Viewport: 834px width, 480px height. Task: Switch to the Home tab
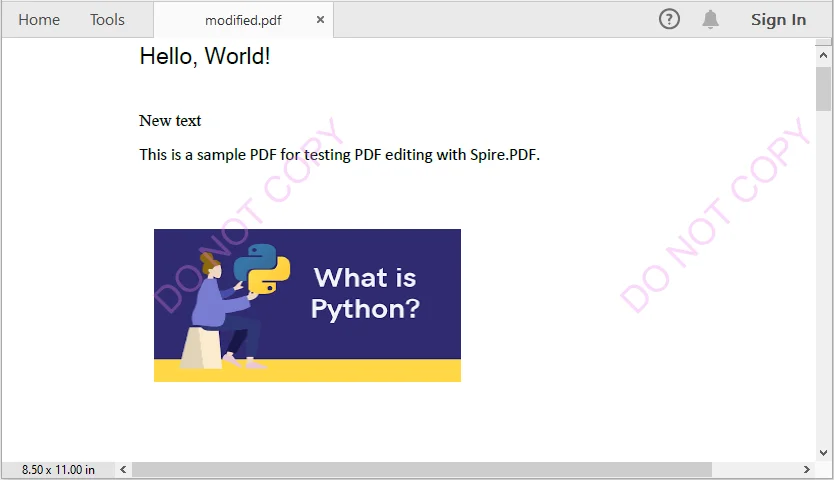click(39, 20)
